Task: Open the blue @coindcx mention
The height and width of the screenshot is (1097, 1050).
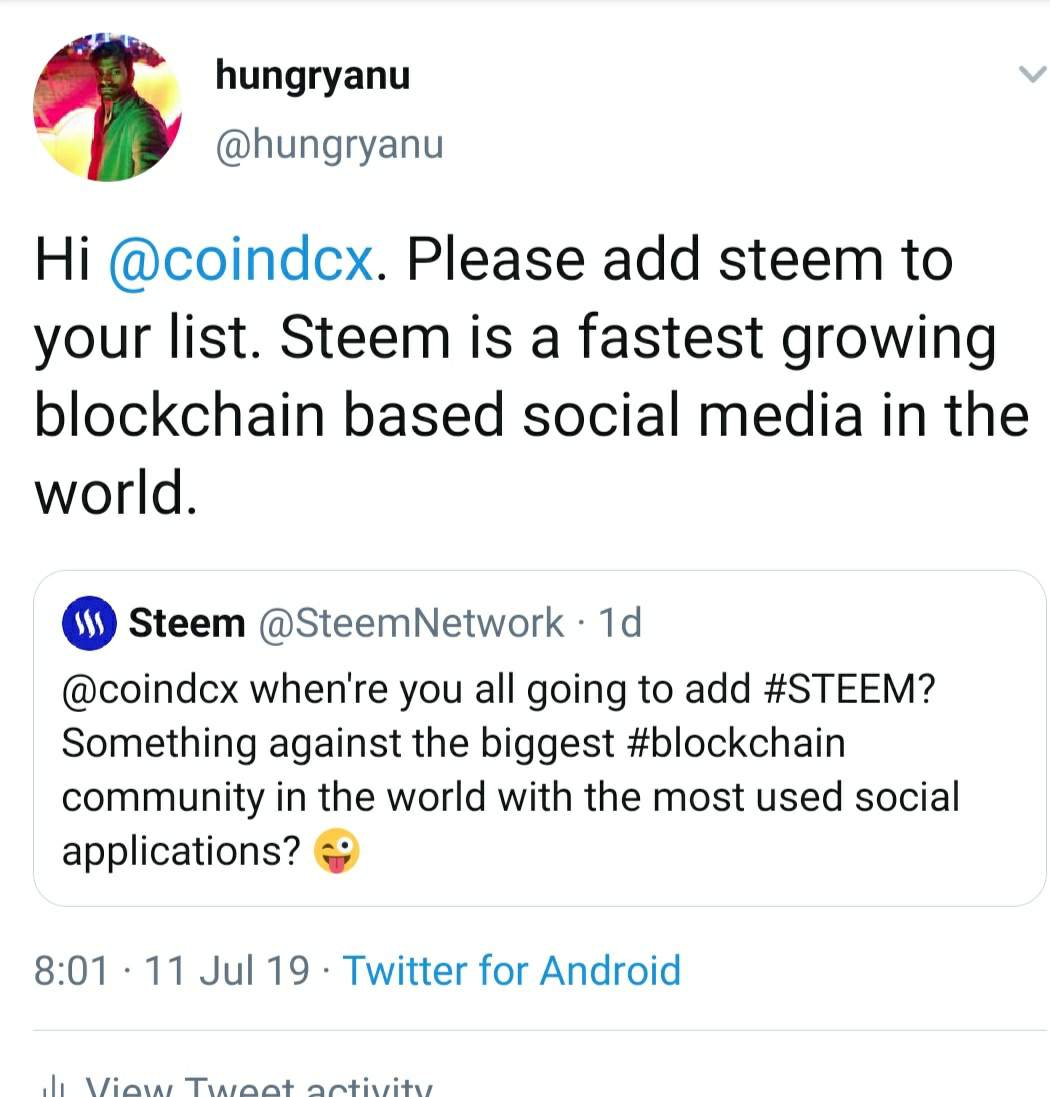Action: 242,260
